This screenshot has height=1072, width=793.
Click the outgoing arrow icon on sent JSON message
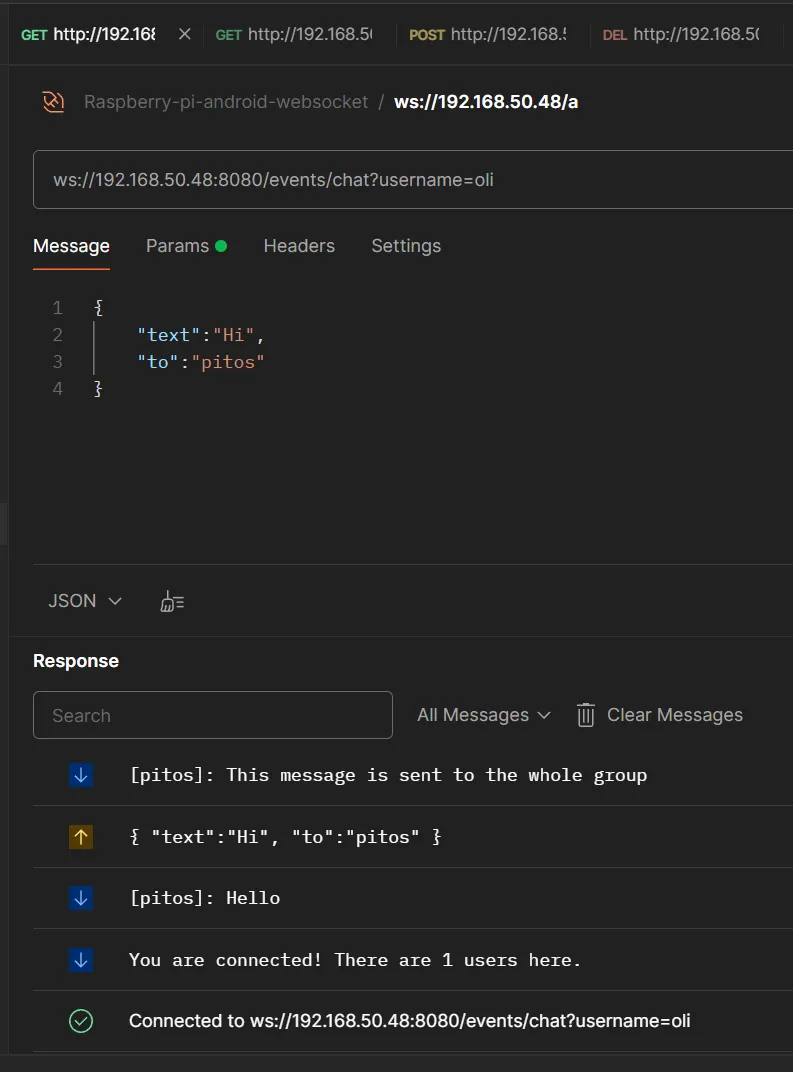point(81,837)
